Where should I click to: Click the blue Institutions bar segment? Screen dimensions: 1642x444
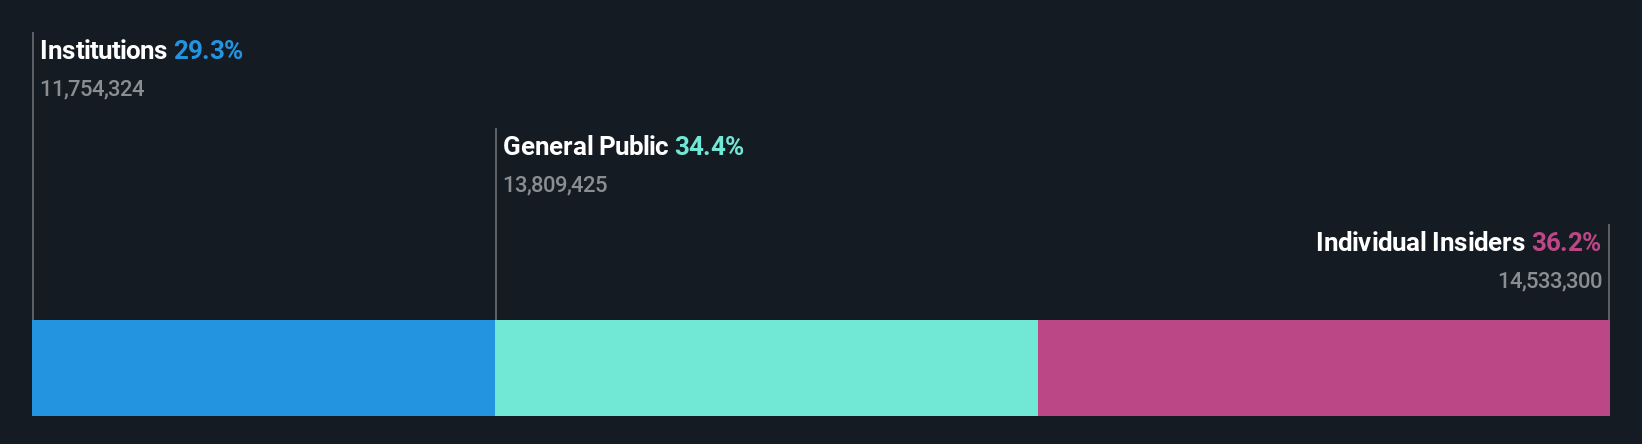point(263,368)
